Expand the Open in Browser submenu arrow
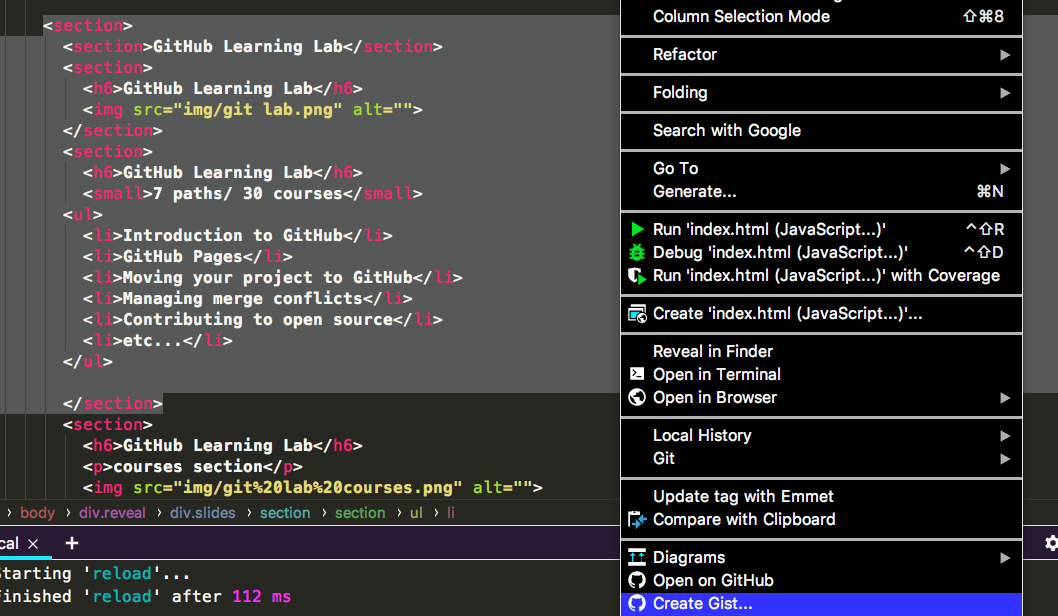 (x=1005, y=398)
